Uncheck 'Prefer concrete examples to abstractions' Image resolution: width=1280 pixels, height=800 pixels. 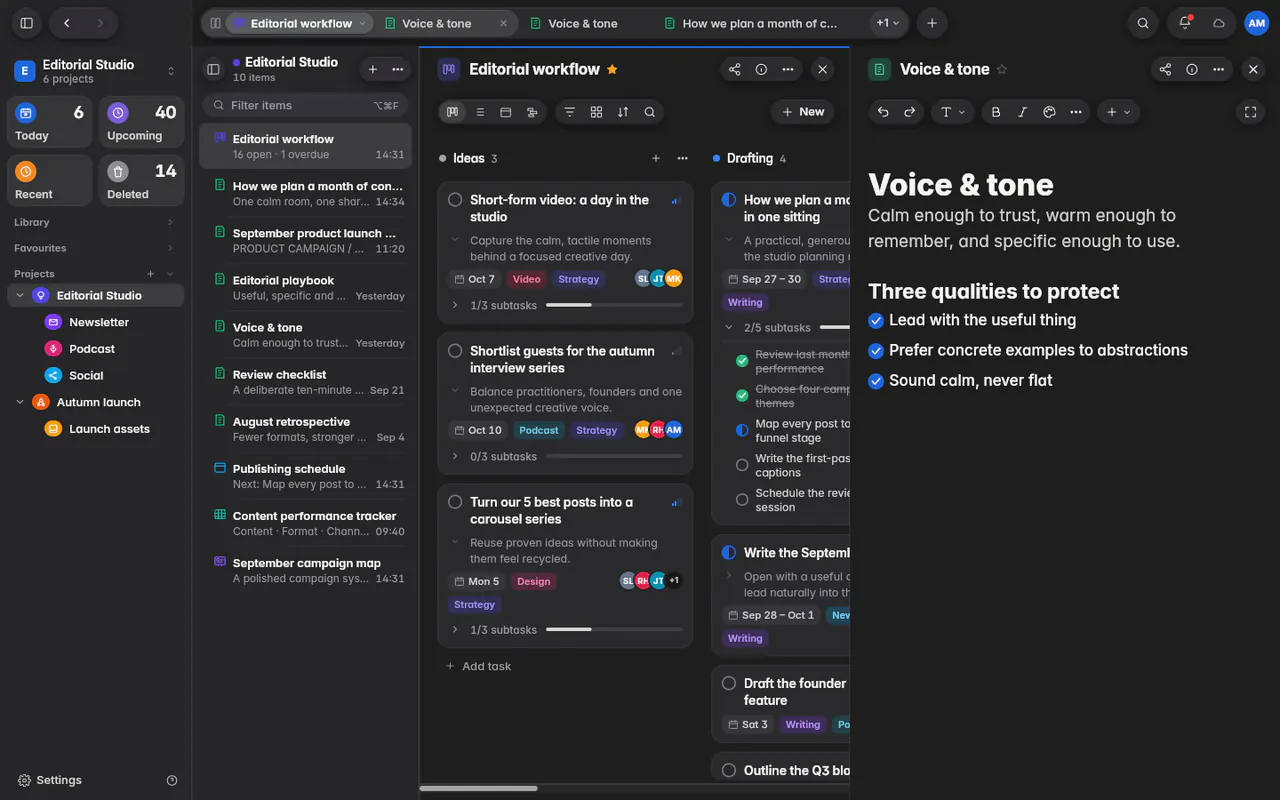click(876, 351)
